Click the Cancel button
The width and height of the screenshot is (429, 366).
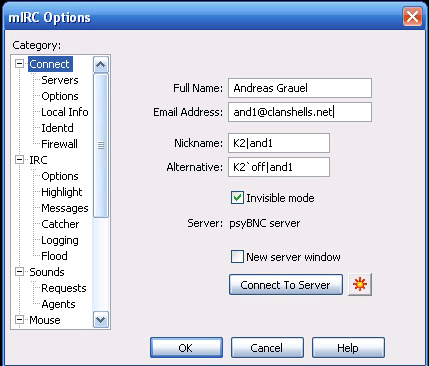tap(267, 348)
